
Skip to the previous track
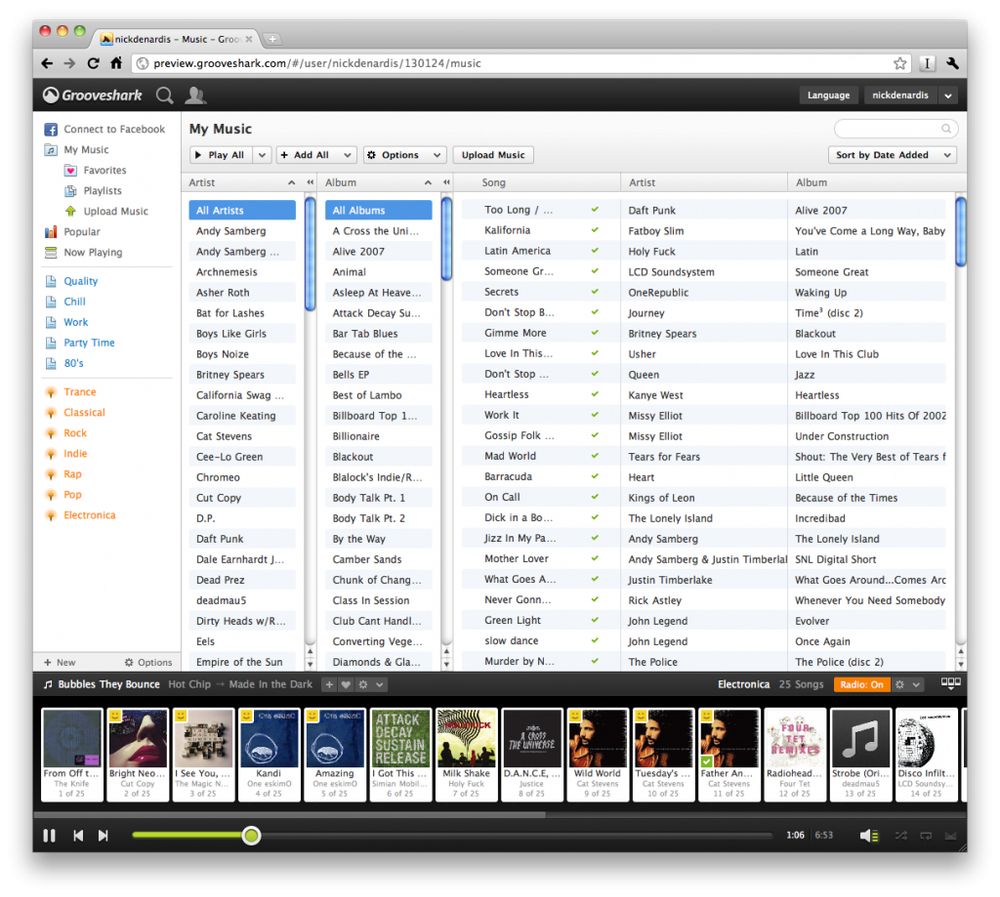tap(78, 836)
